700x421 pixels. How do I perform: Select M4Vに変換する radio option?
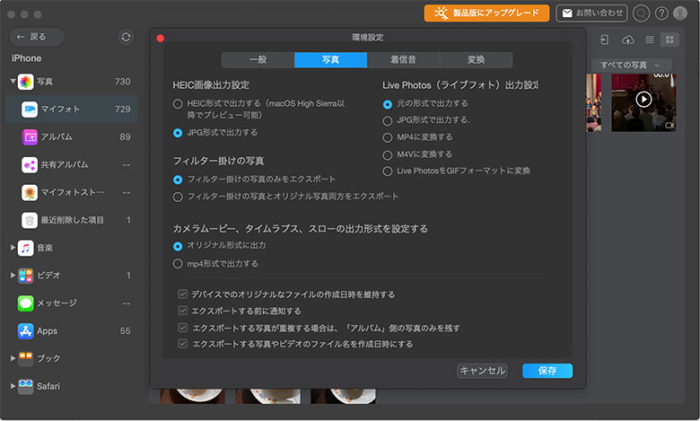[x=388, y=155]
